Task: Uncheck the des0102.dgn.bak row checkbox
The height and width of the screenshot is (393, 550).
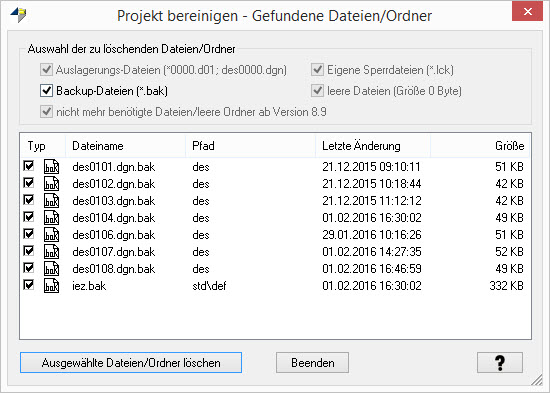Action: tap(28, 182)
